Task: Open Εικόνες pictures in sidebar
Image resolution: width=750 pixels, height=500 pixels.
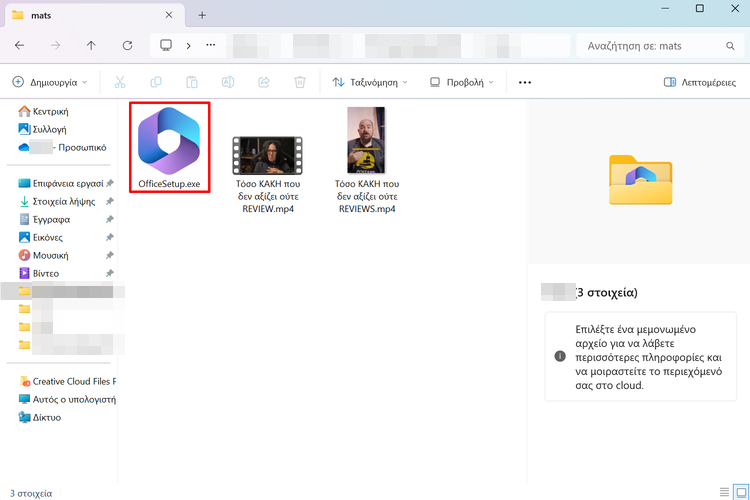Action: click(41, 237)
